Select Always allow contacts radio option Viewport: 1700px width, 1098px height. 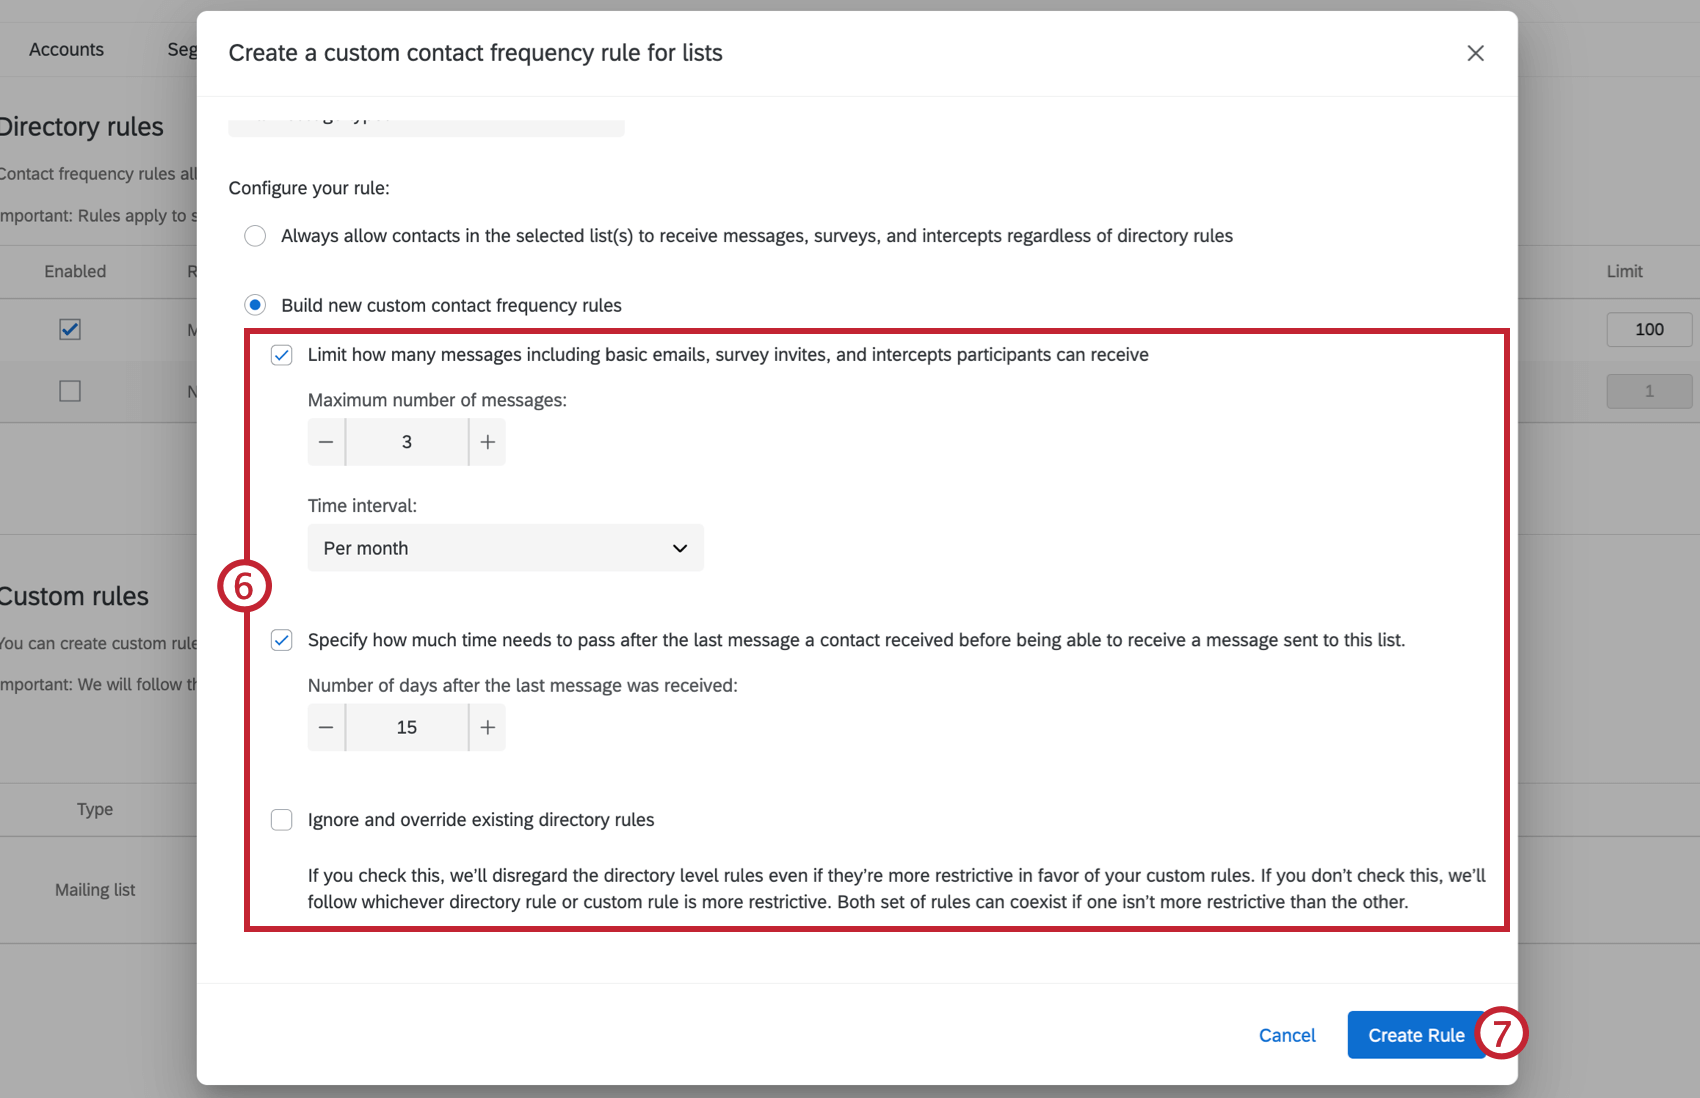tap(255, 236)
